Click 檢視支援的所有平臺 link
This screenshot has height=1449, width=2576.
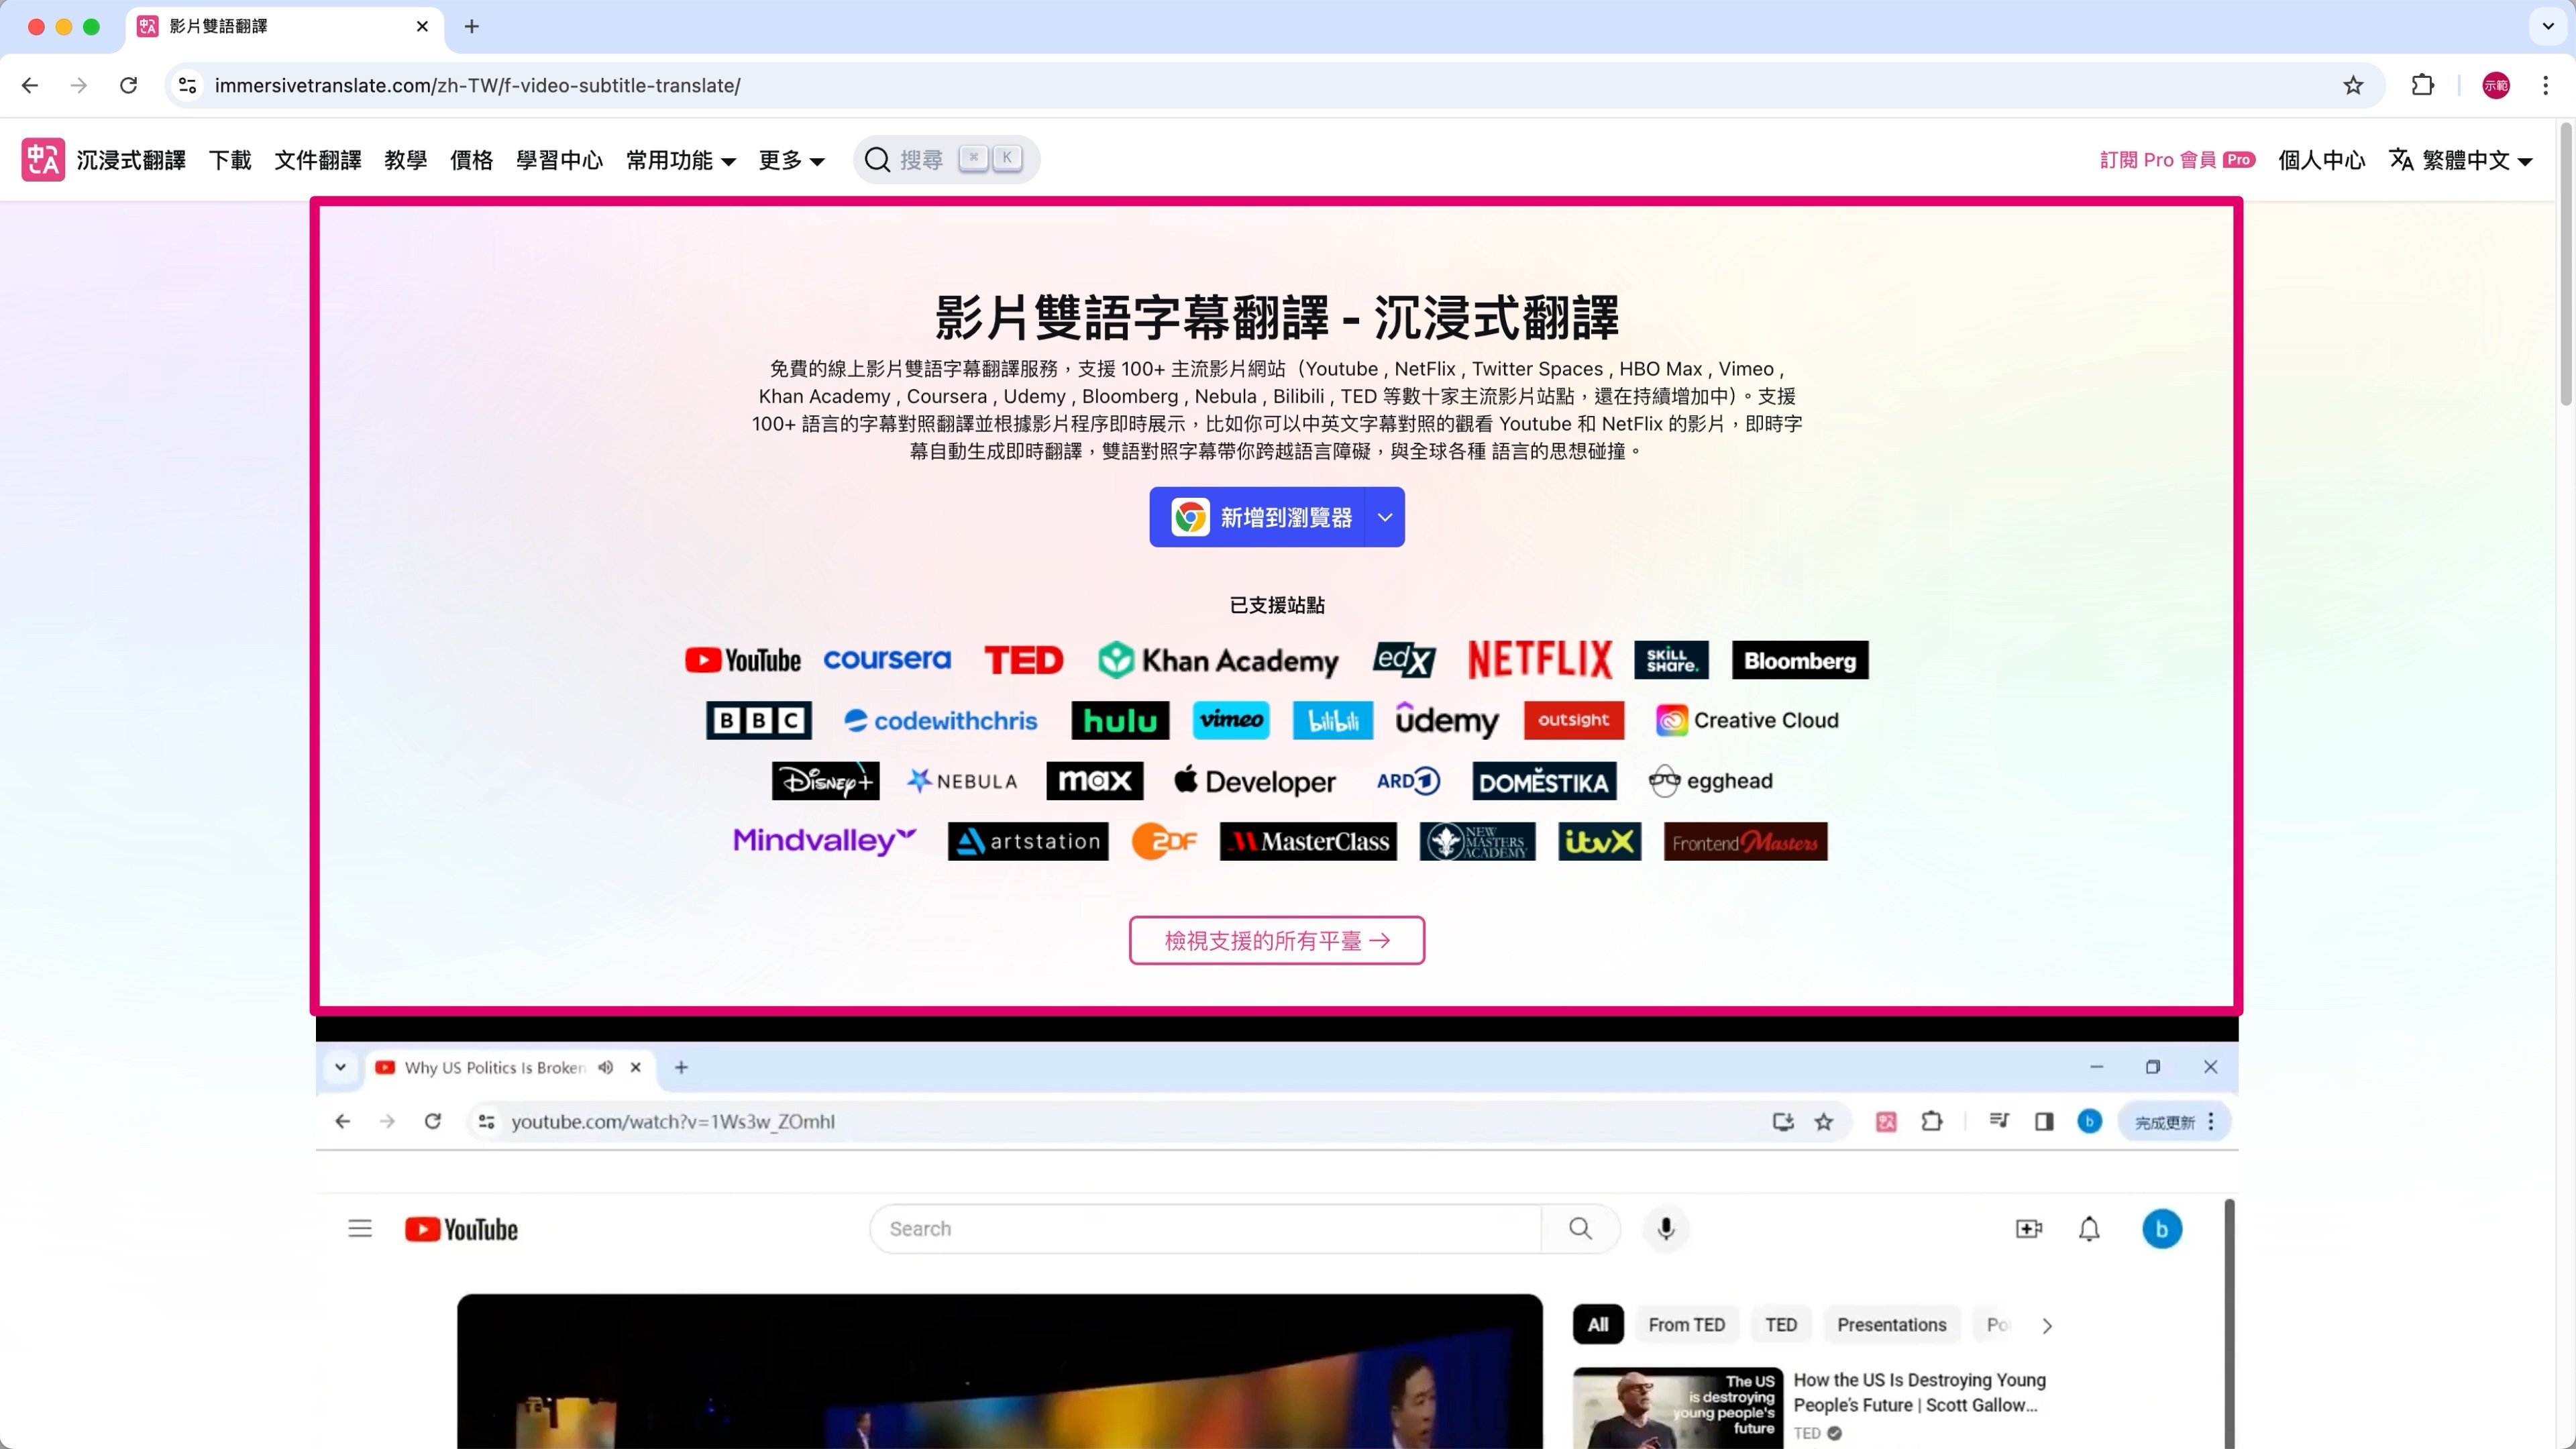1277,940
